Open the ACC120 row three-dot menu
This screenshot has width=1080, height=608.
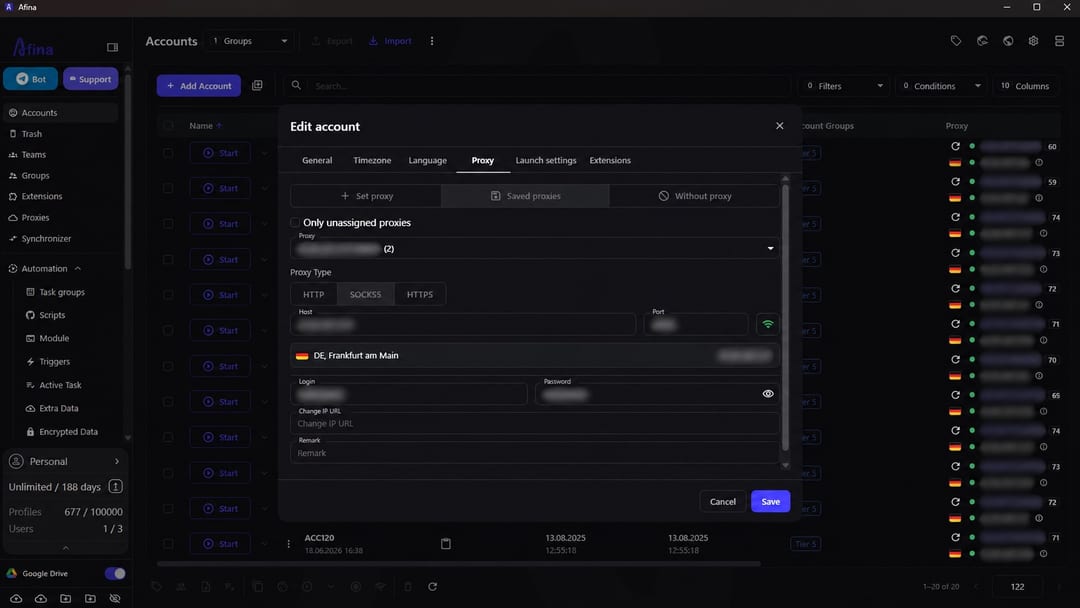pyautogui.click(x=288, y=544)
